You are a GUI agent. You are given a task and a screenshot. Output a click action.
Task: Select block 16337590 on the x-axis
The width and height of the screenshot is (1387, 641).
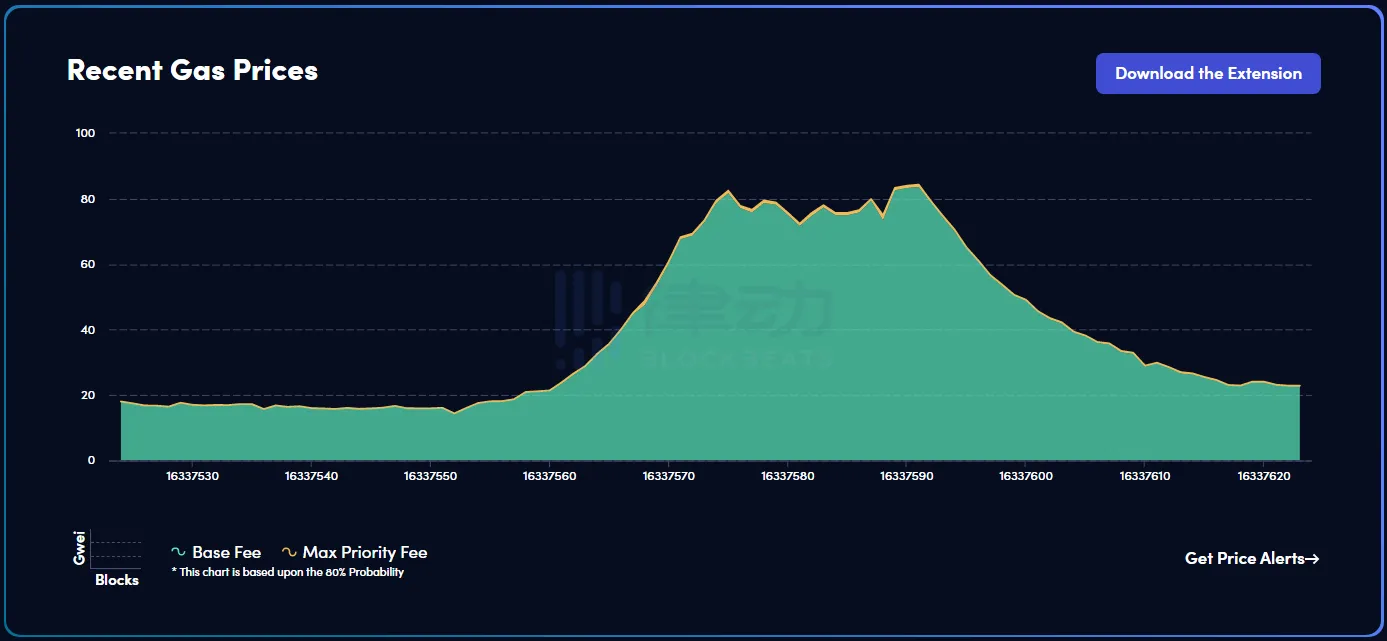click(x=907, y=477)
